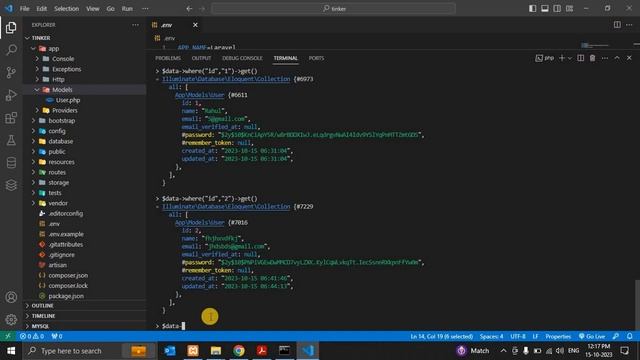
Task: Open the Run and Debug view
Action: tap(11, 95)
